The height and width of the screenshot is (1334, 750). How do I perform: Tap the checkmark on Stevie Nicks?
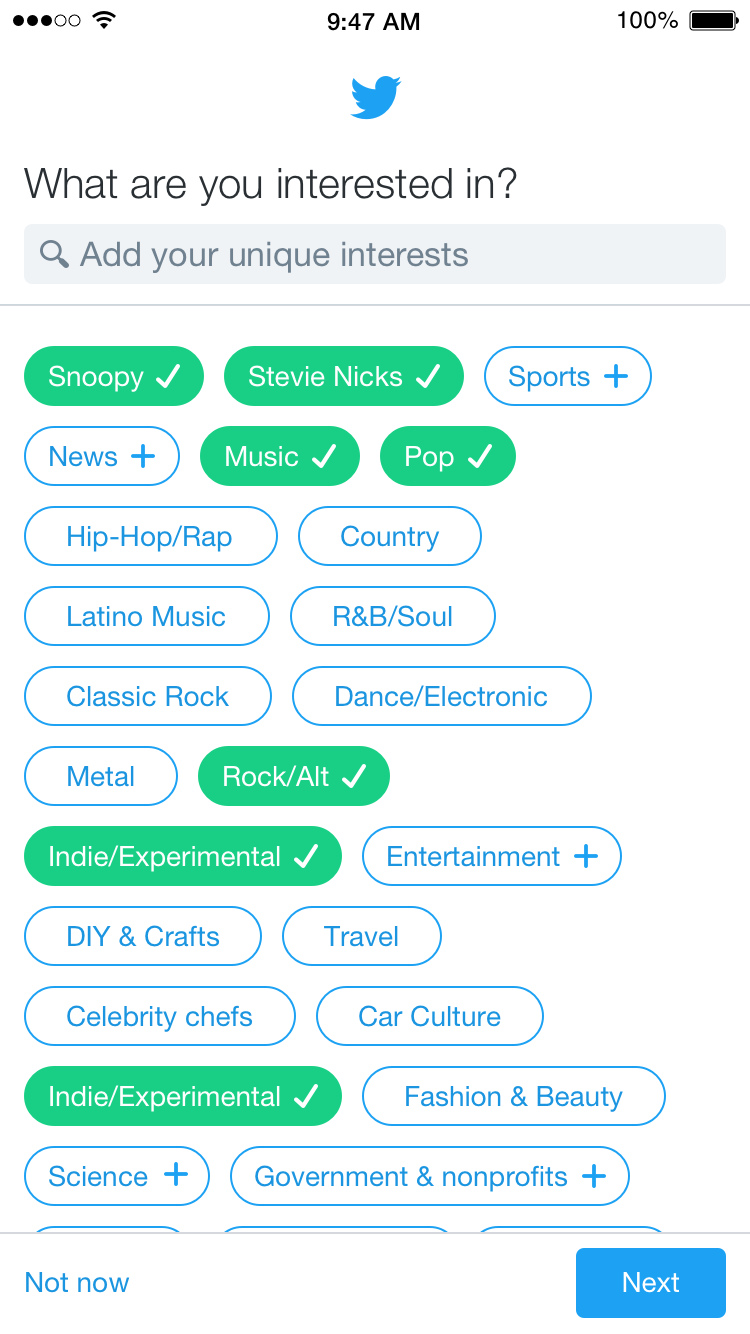point(428,377)
